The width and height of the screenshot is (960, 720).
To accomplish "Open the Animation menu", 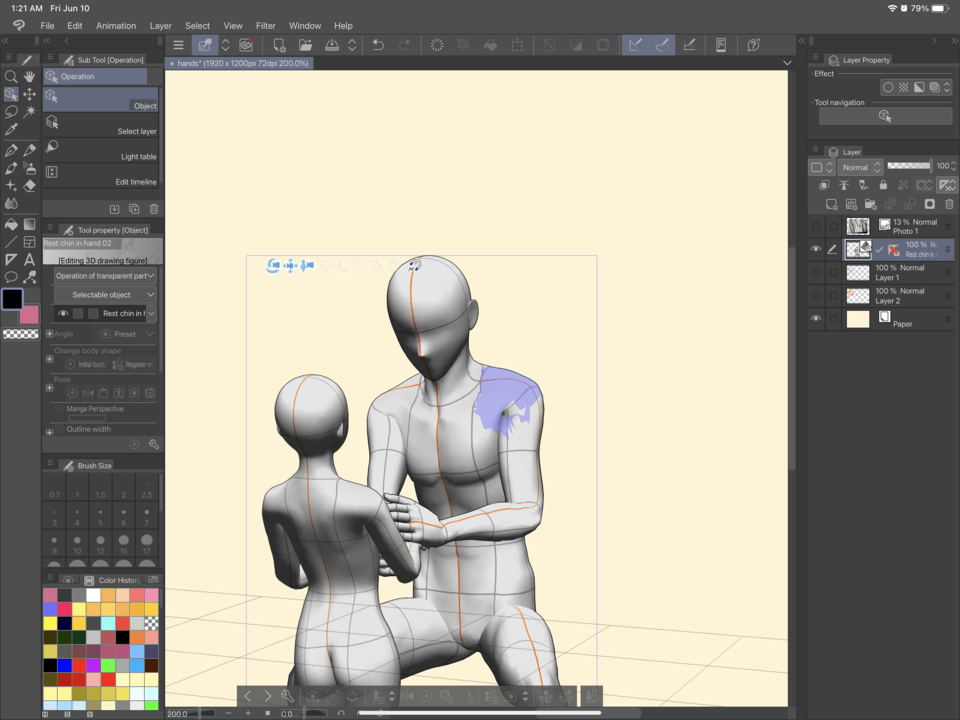I will [x=116, y=26].
